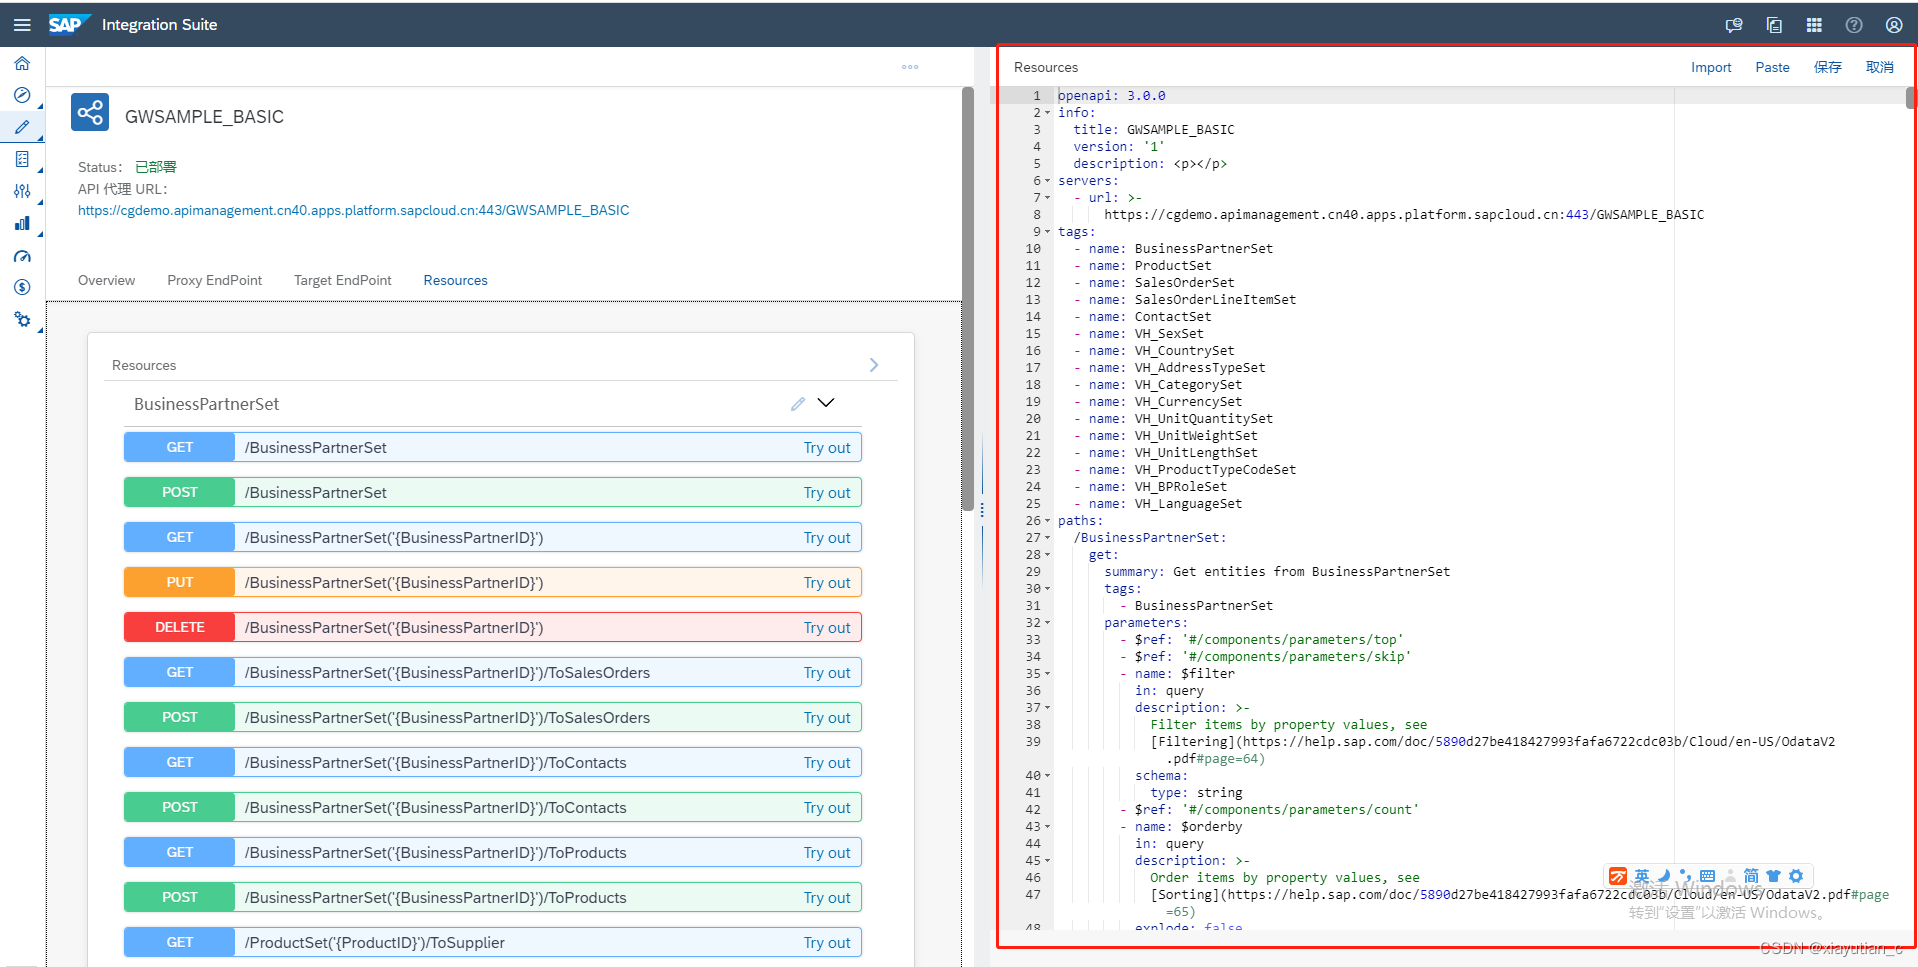The height and width of the screenshot is (967, 1918).
Task: Click the SAP logo
Action: point(68,25)
